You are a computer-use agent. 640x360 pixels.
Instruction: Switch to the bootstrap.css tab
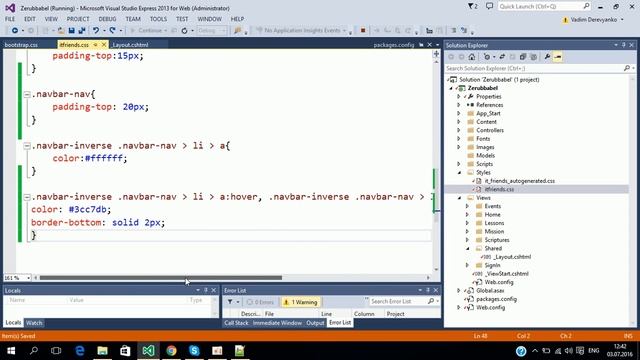point(21,45)
